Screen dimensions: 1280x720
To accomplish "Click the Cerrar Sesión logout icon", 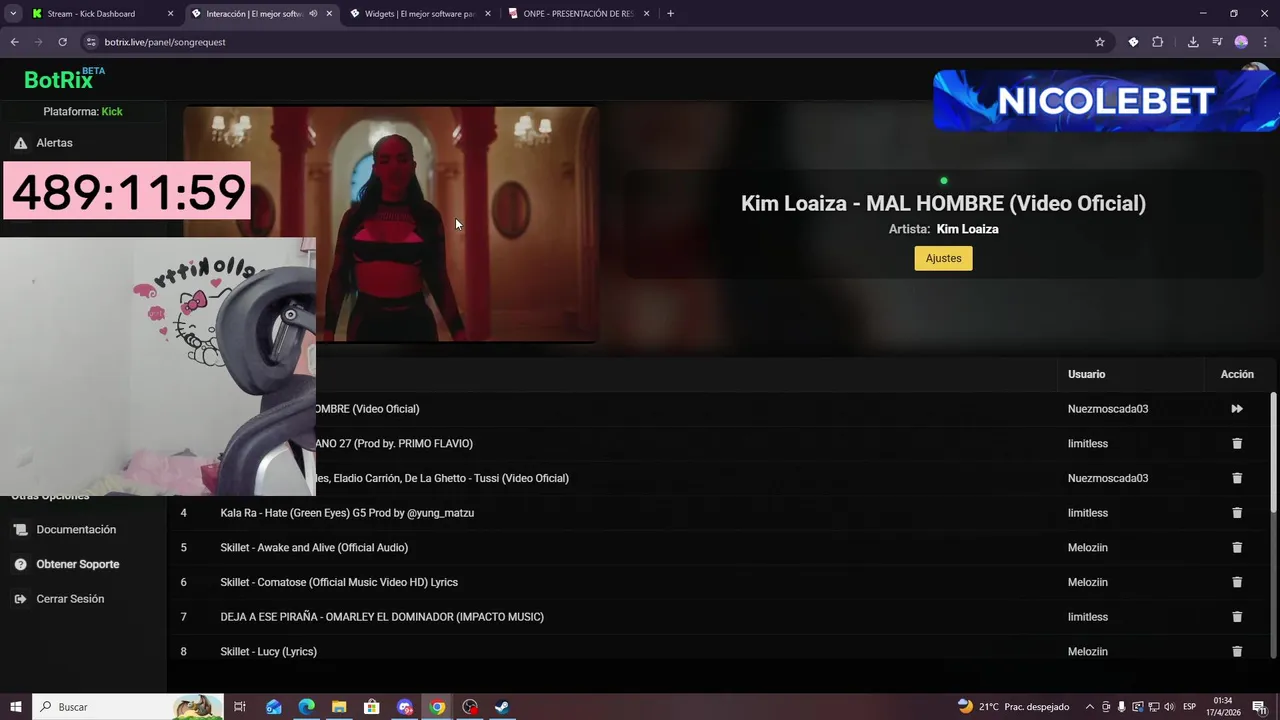I will [20, 599].
